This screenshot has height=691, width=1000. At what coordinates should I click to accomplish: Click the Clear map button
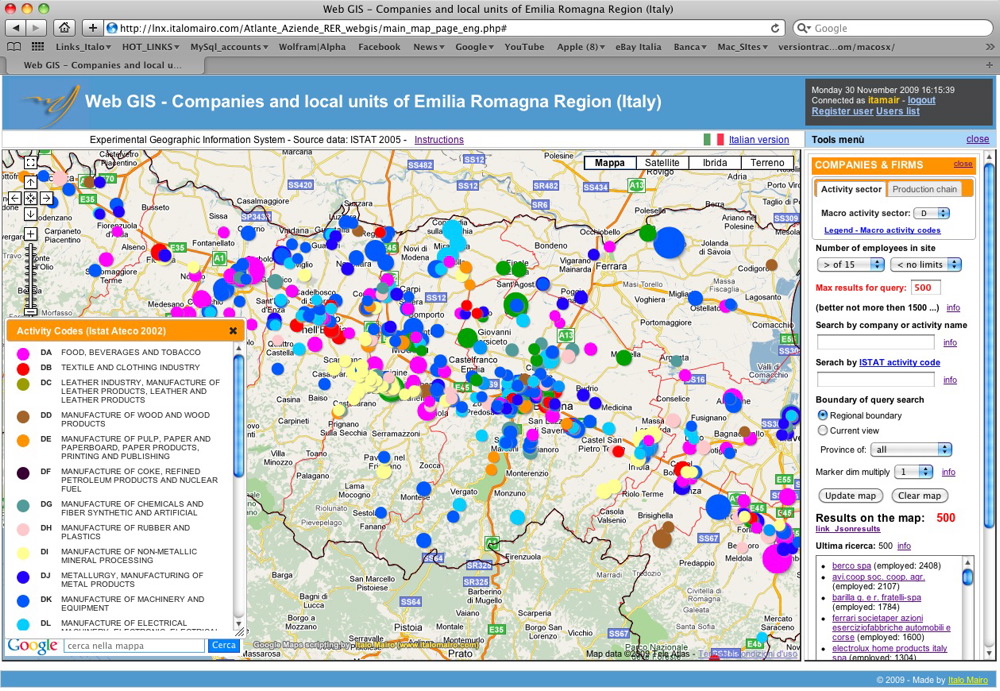[x=918, y=496]
